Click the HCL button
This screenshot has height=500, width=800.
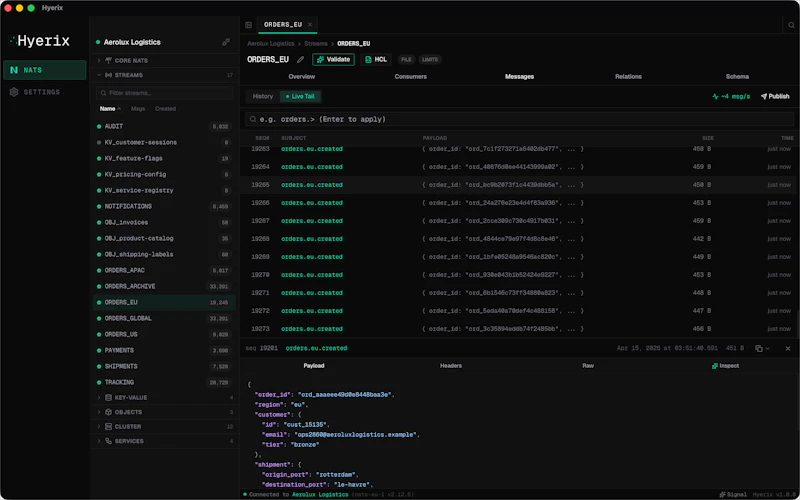click(376, 59)
